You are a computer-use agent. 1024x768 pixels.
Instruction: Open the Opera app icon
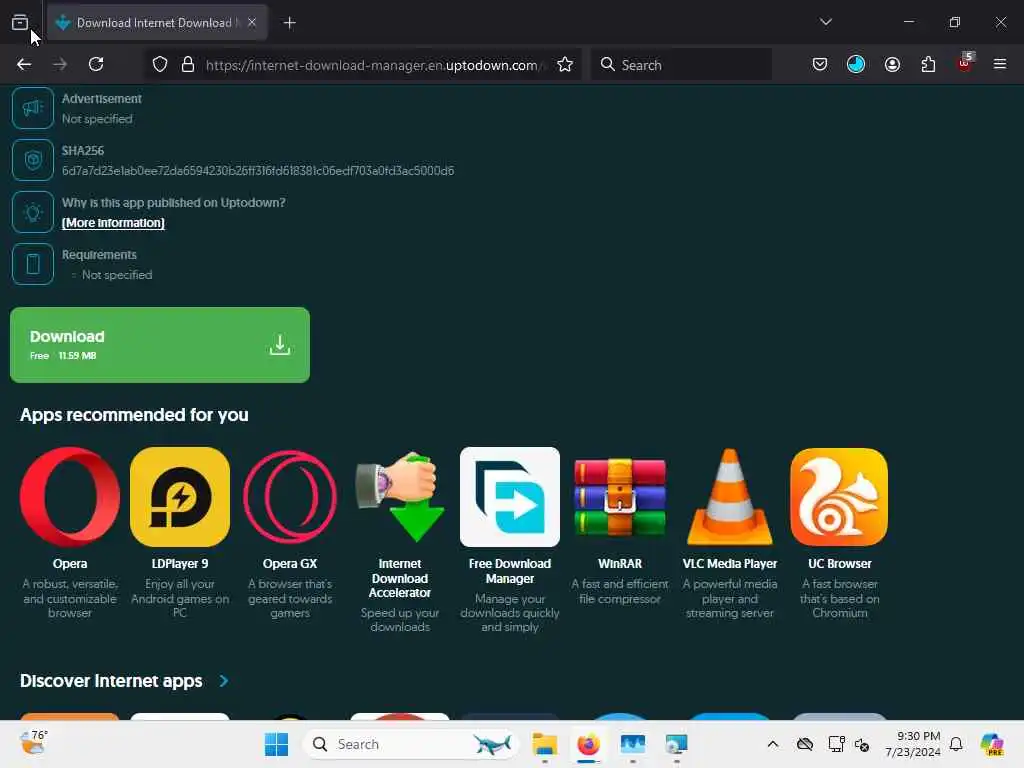(x=70, y=497)
